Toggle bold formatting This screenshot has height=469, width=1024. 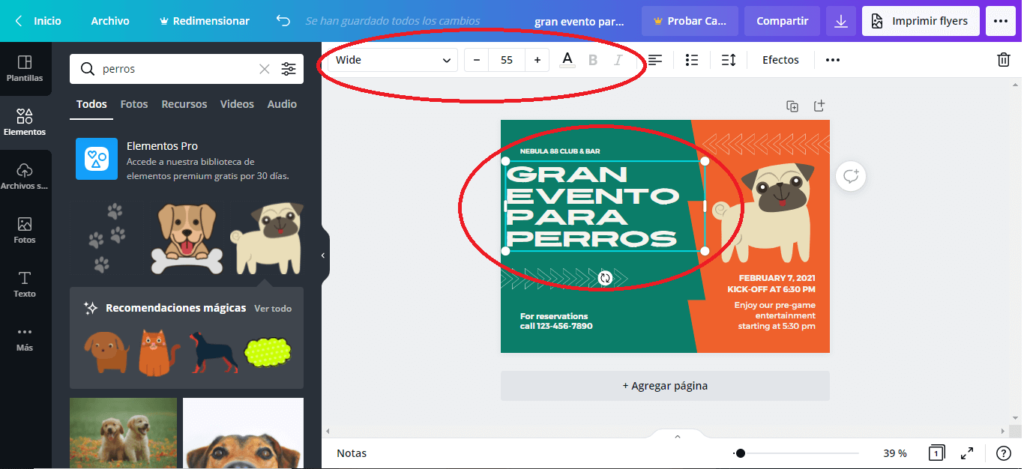(x=593, y=60)
